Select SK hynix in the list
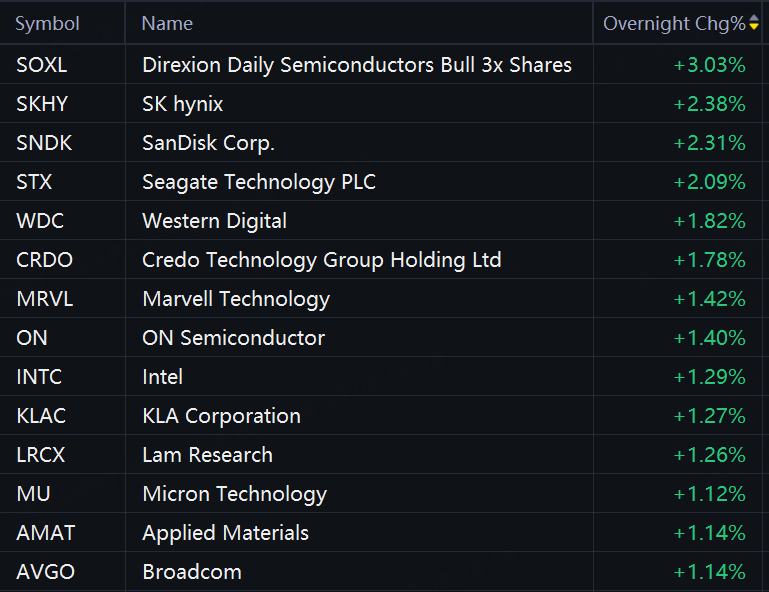Screen dimensions: 769x592 point(182,104)
